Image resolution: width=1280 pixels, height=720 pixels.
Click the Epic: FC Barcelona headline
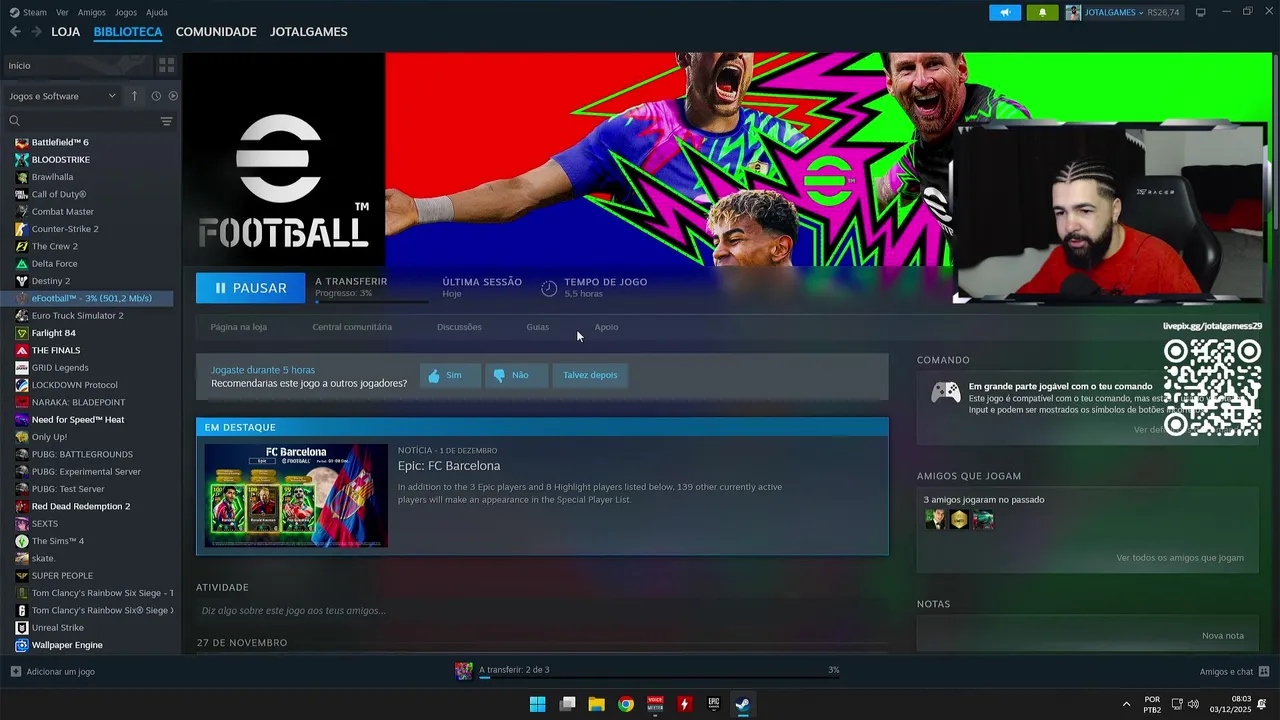(449, 466)
